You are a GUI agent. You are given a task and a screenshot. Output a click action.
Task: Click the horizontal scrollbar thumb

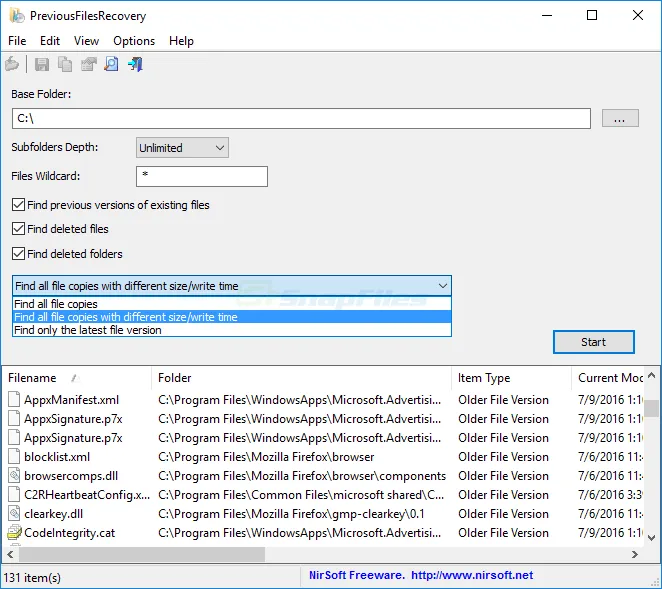click(x=142, y=554)
